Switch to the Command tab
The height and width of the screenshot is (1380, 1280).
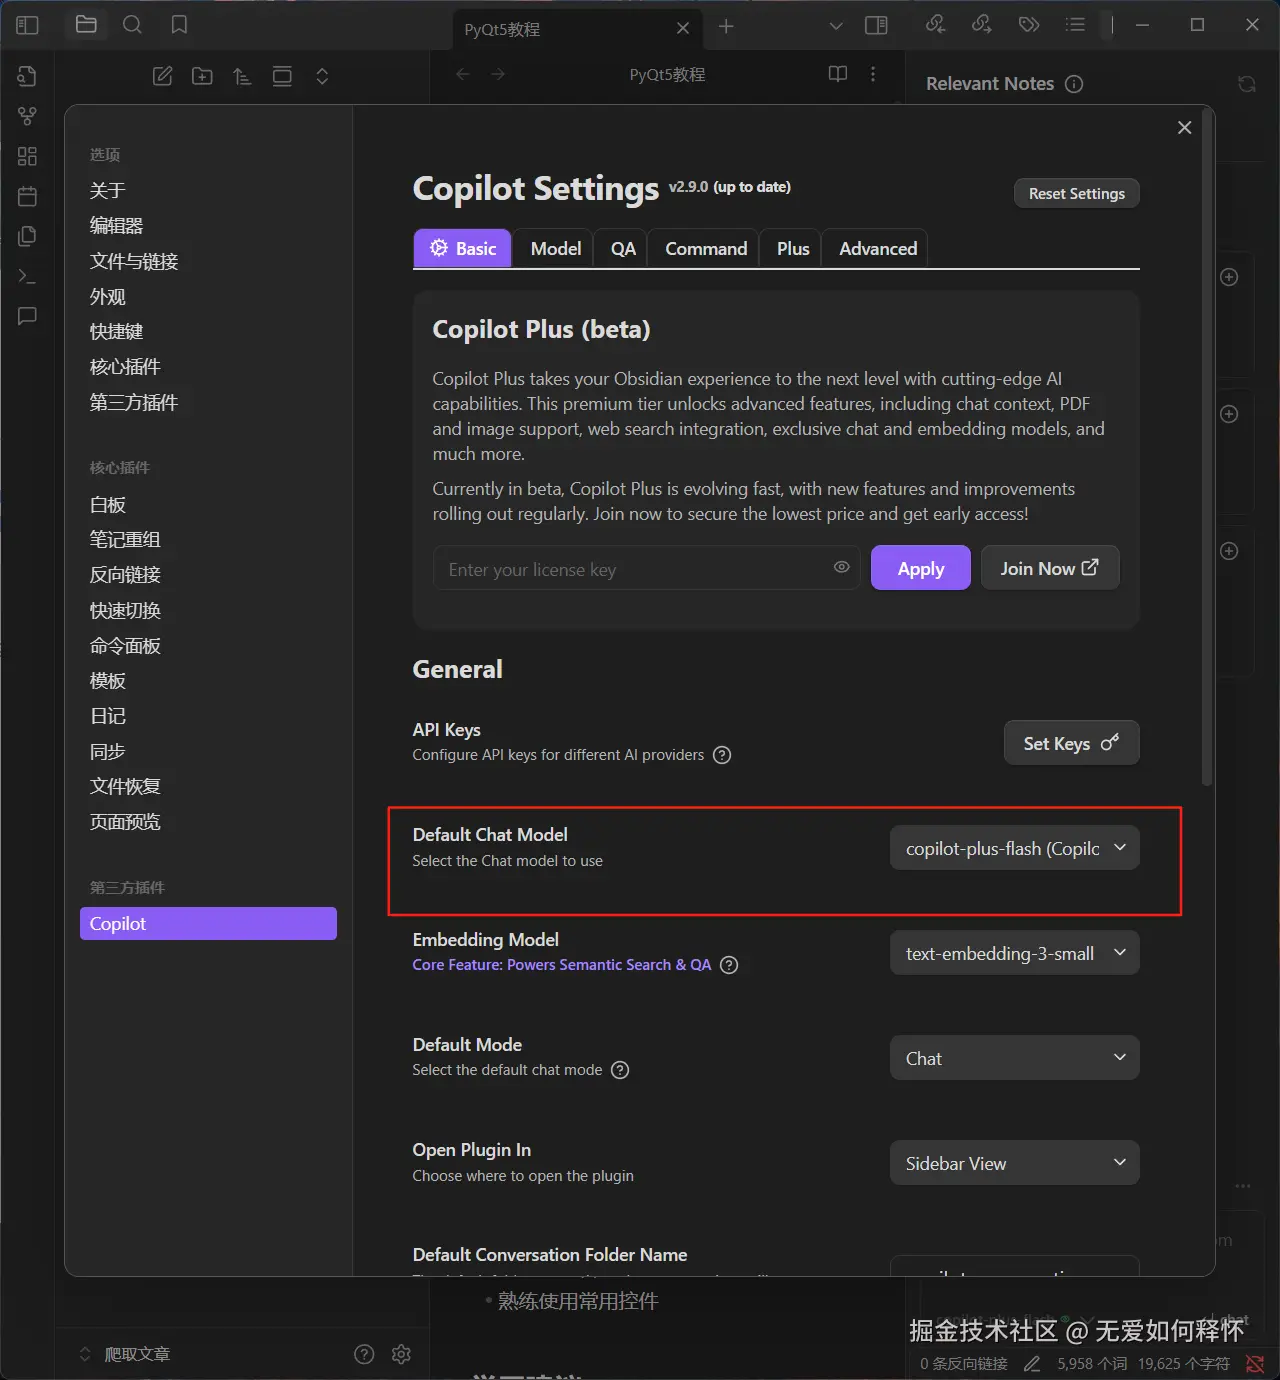click(706, 249)
